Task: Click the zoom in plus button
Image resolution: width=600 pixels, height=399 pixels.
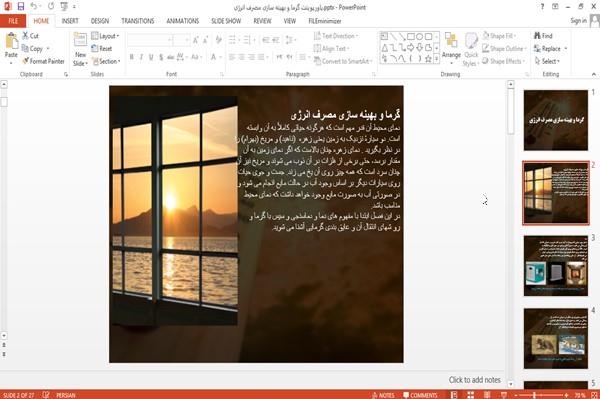Action: click(x=566, y=395)
